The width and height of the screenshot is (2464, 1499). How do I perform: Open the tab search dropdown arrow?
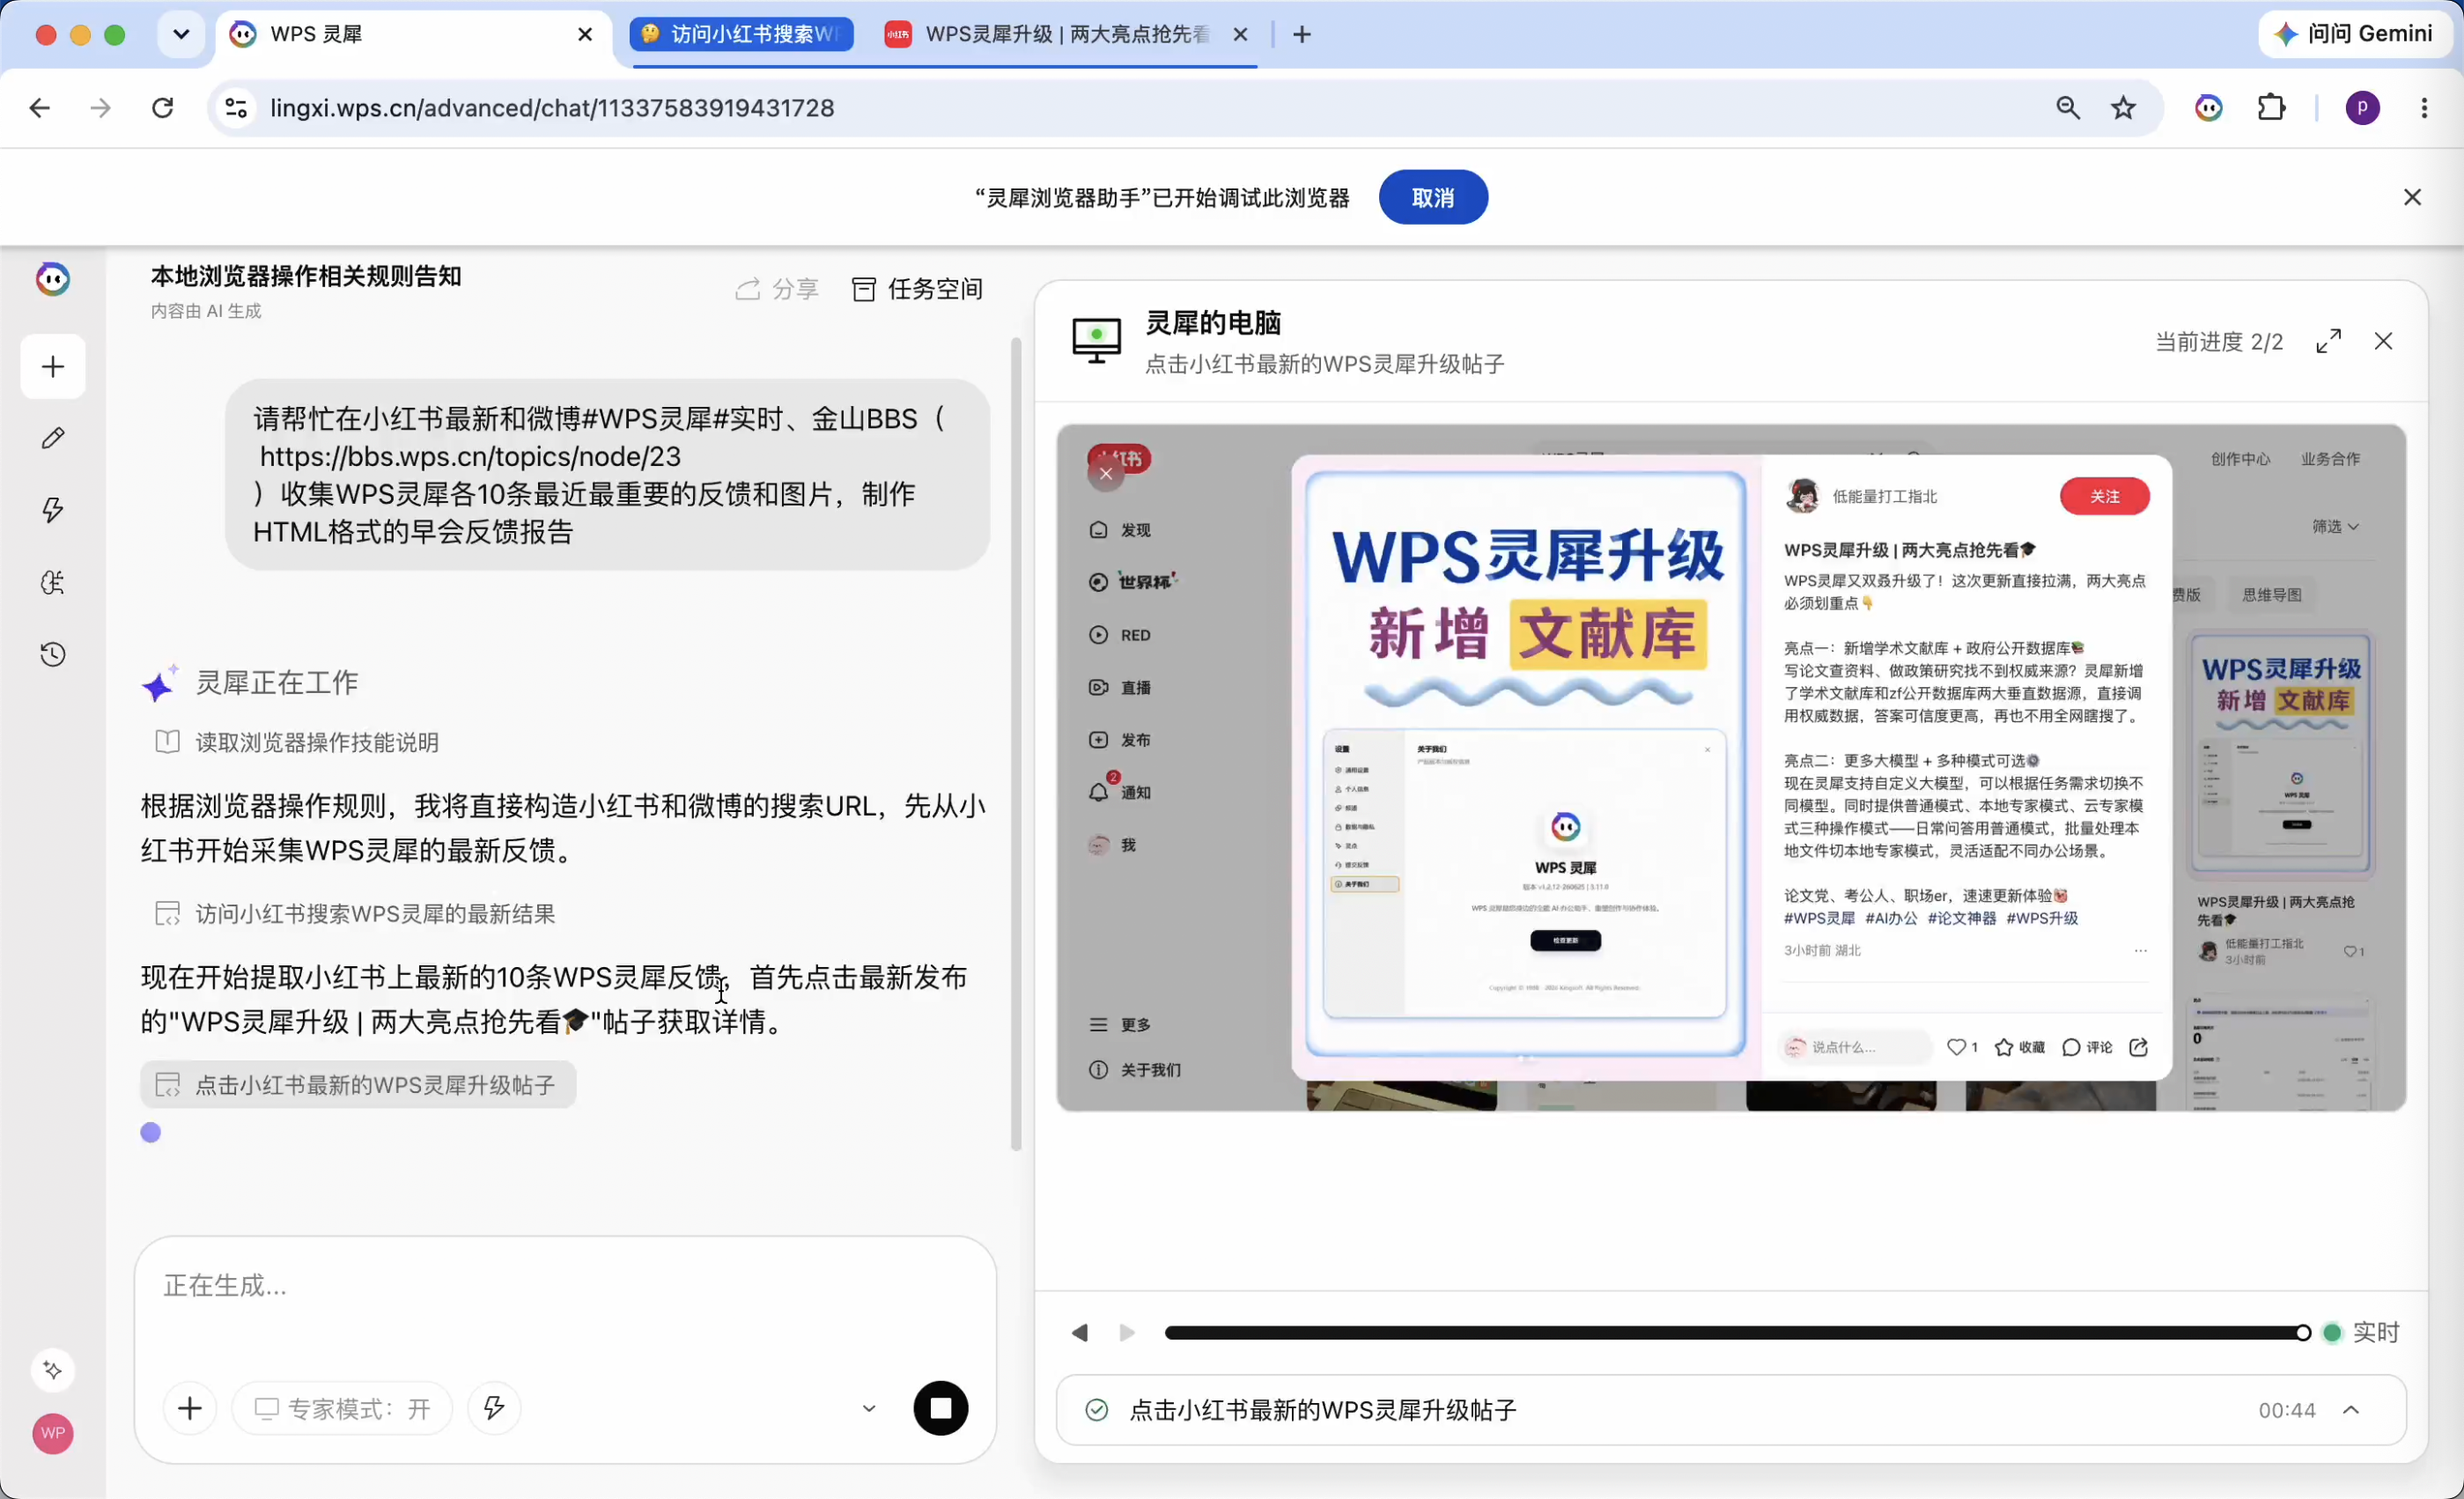click(x=181, y=34)
